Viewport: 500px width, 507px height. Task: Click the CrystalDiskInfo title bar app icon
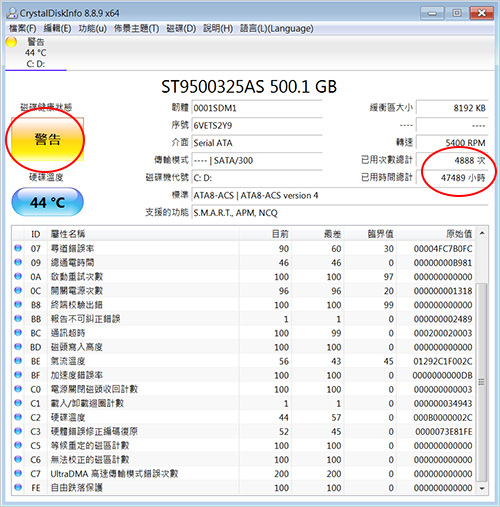tap(12, 13)
